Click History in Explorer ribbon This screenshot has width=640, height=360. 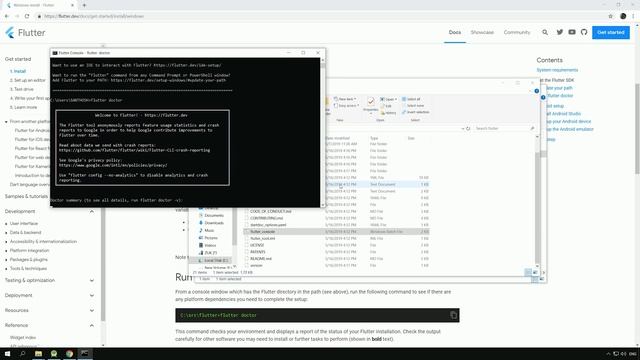[389, 113]
